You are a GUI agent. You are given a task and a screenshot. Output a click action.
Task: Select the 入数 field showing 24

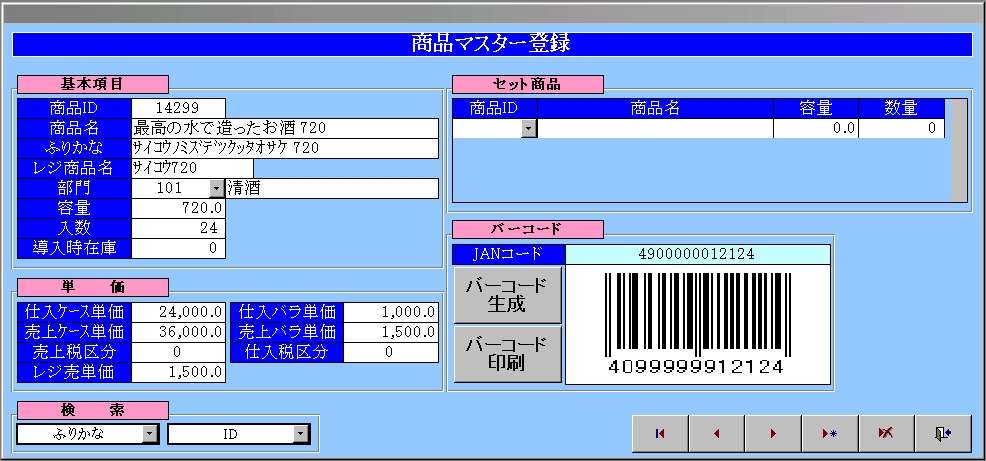tap(178, 228)
